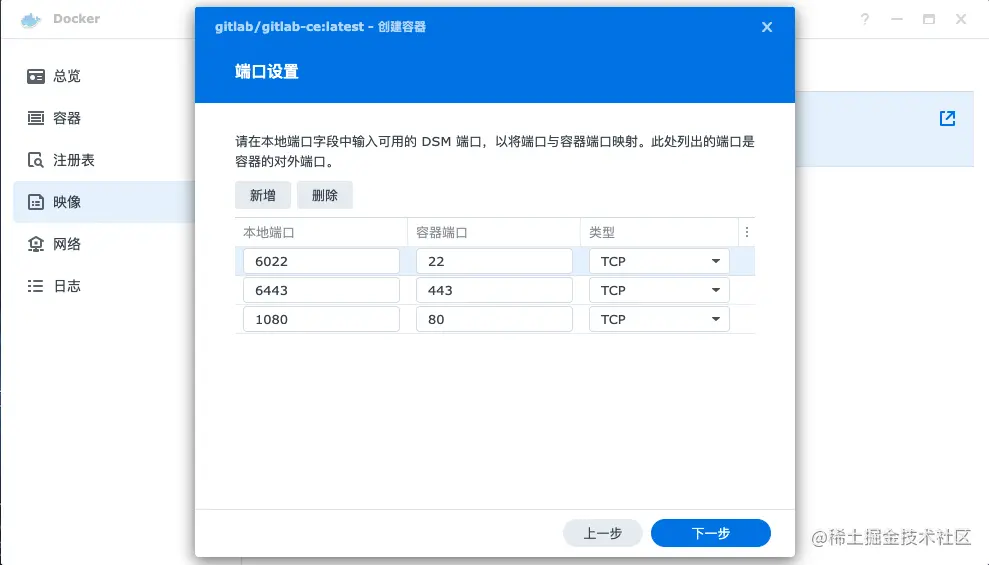Click the Docker whale logo icon

click(30, 20)
